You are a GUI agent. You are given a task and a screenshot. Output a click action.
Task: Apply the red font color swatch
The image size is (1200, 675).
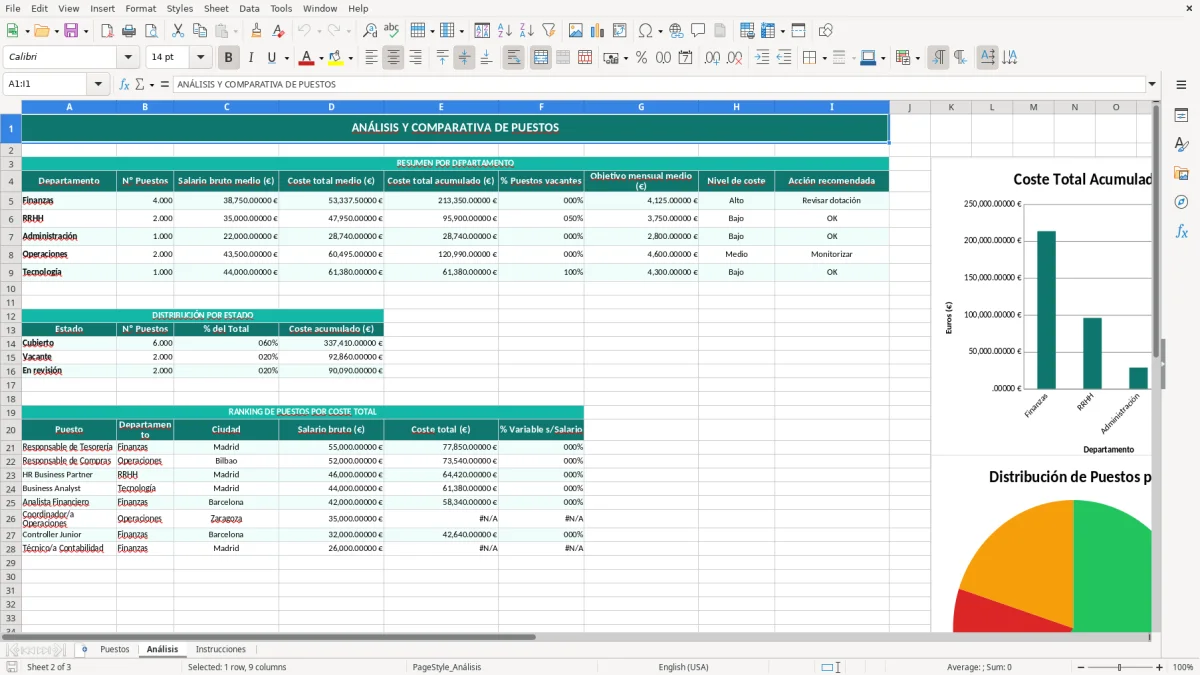tap(307, 58)
